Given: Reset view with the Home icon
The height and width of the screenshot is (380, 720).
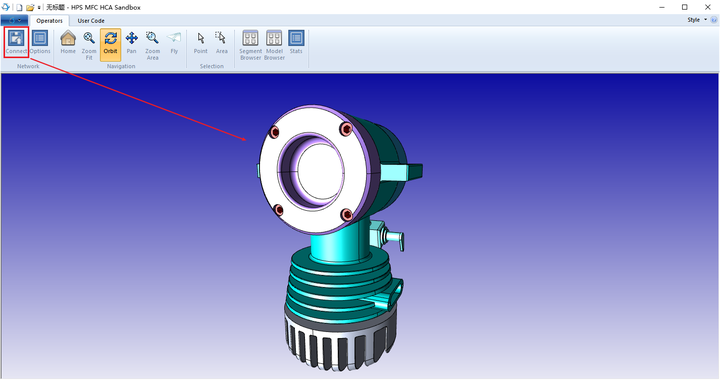Looking at the screenshot, I should click(x=68, y=42).
